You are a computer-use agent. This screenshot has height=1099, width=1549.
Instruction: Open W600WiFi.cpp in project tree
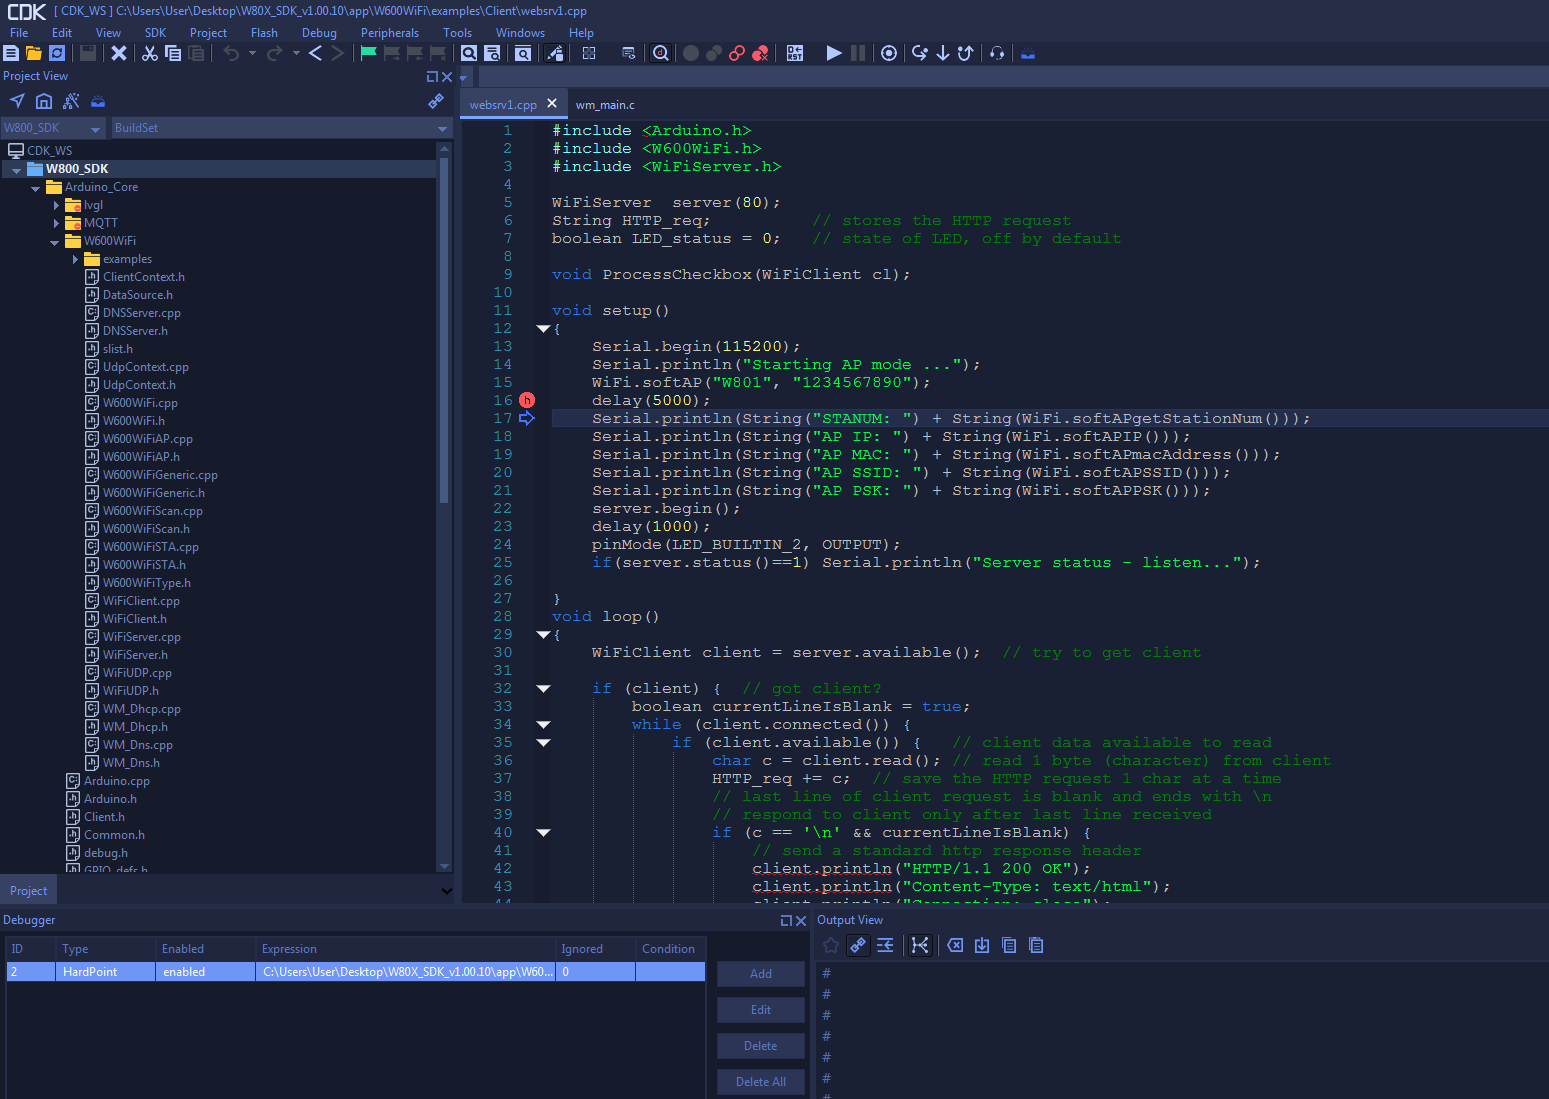point(140,403)
